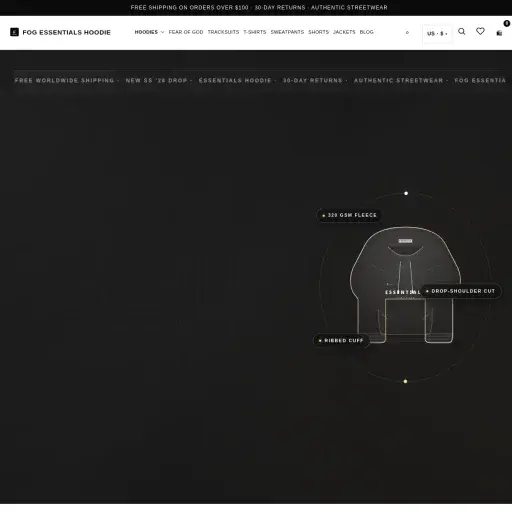Click the small icon left of currency selector

point(407,33)
